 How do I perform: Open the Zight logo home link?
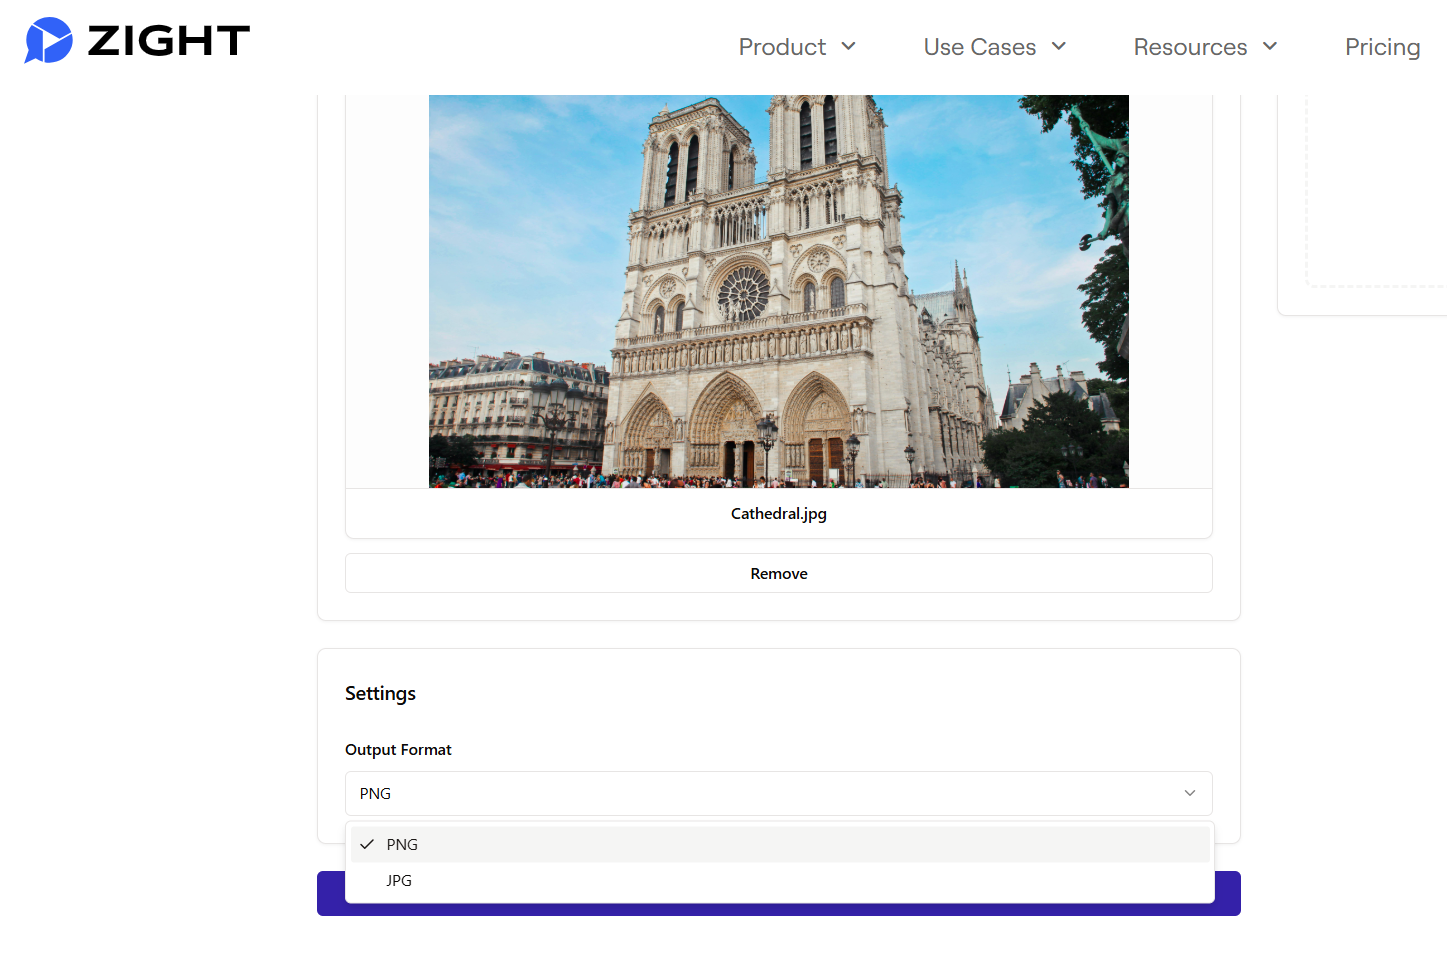[x=137, y=41]
